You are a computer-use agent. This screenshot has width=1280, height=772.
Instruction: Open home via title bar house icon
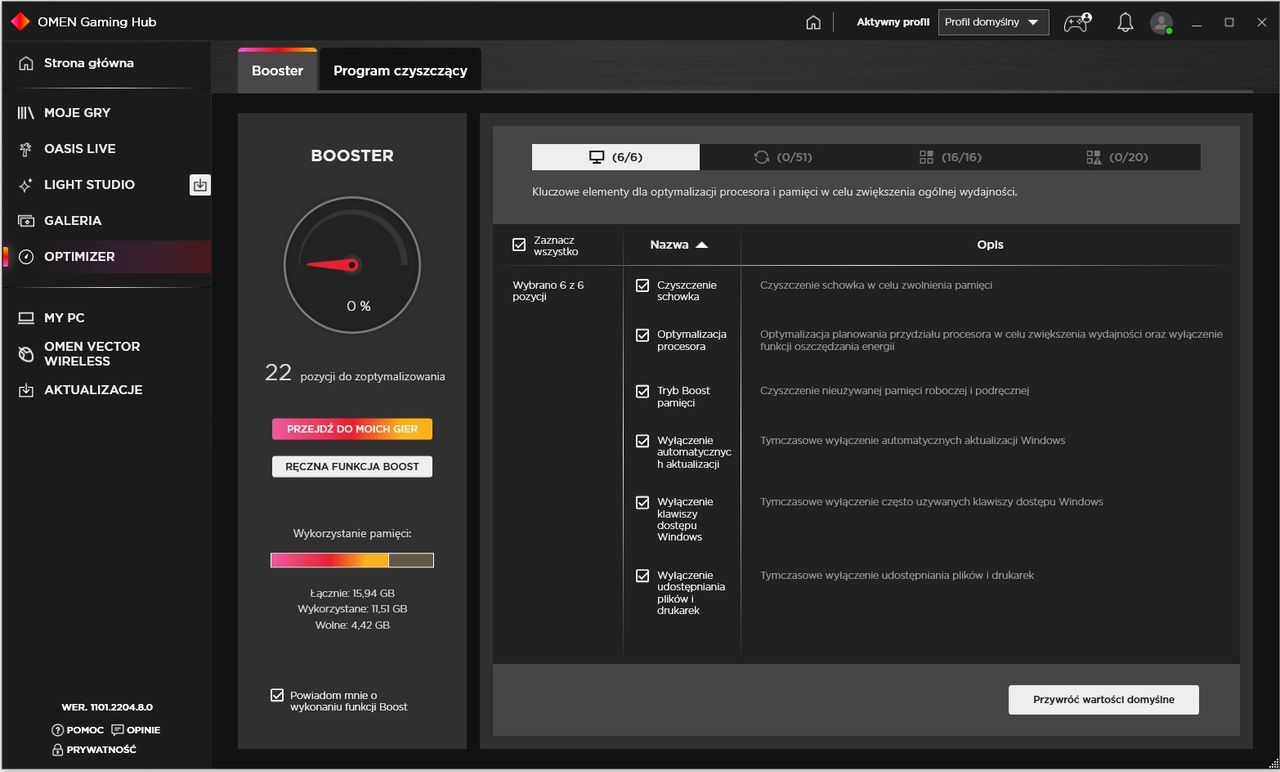[813, 23]
